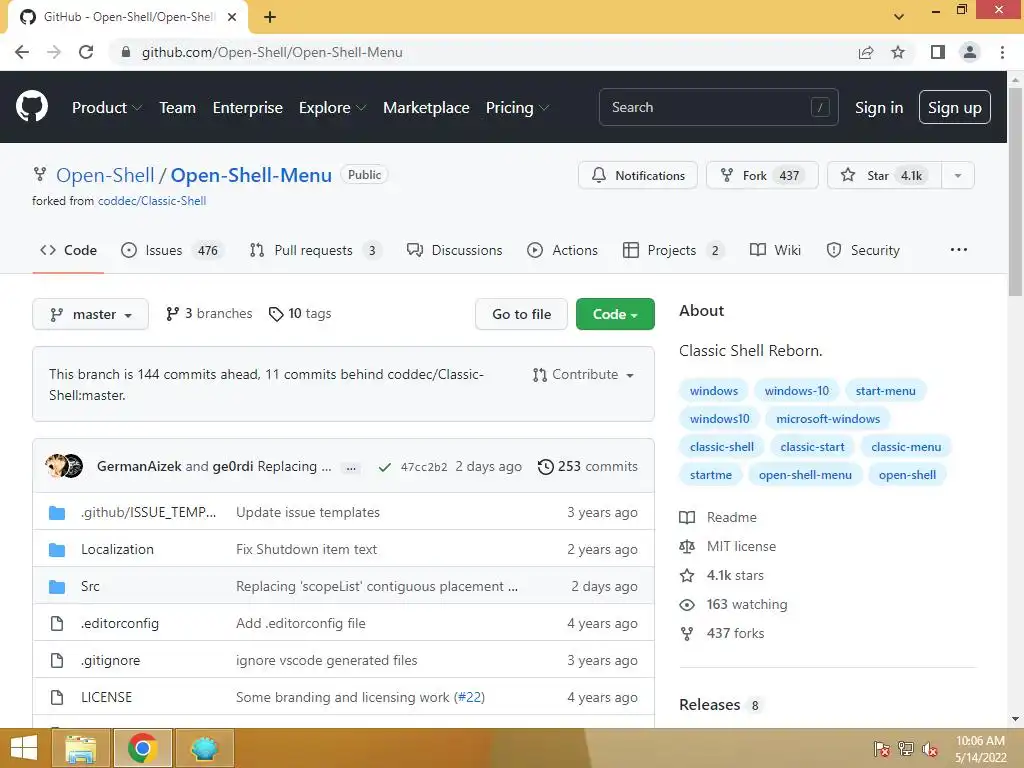The image size is (1024, 768).
Task: Select the Discussions tab
Action: tap(455, 250)
